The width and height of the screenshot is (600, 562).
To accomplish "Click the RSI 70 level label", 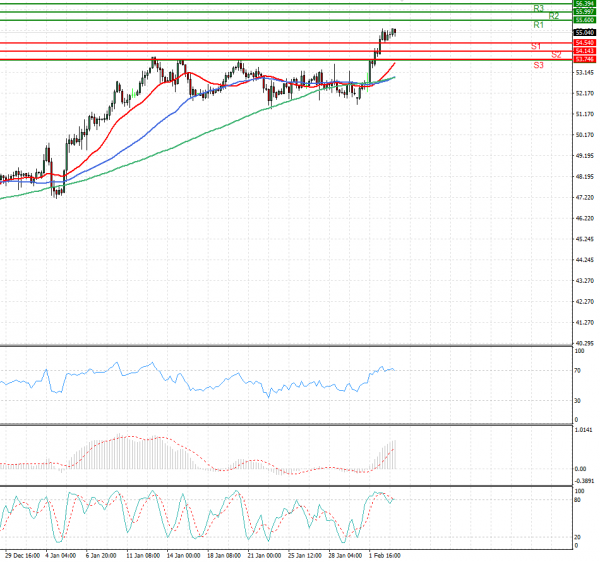I will (x=577, y=371).
